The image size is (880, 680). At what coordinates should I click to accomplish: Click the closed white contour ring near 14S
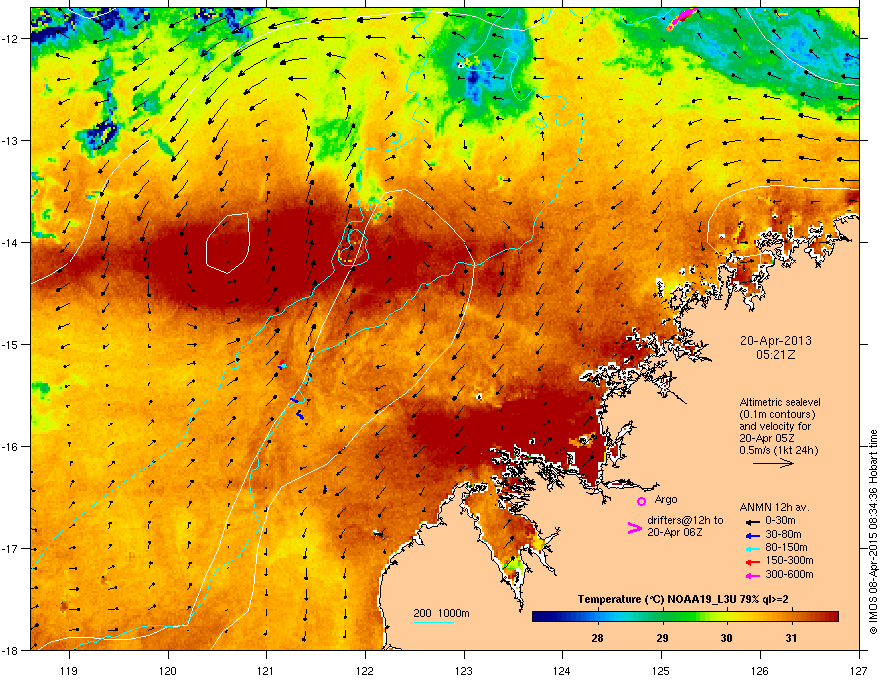(227, 243)
